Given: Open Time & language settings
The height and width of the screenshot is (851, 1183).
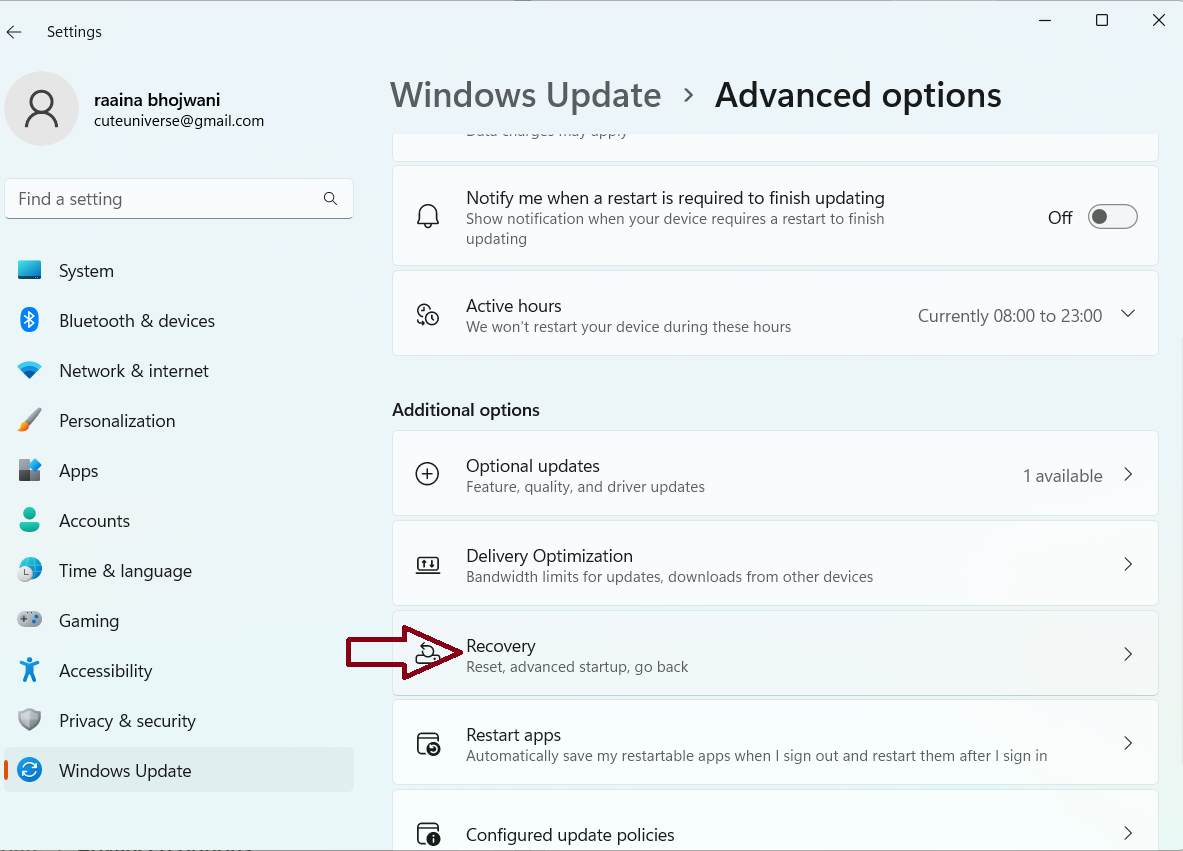Looking at the screenshot, I should 125,571.
